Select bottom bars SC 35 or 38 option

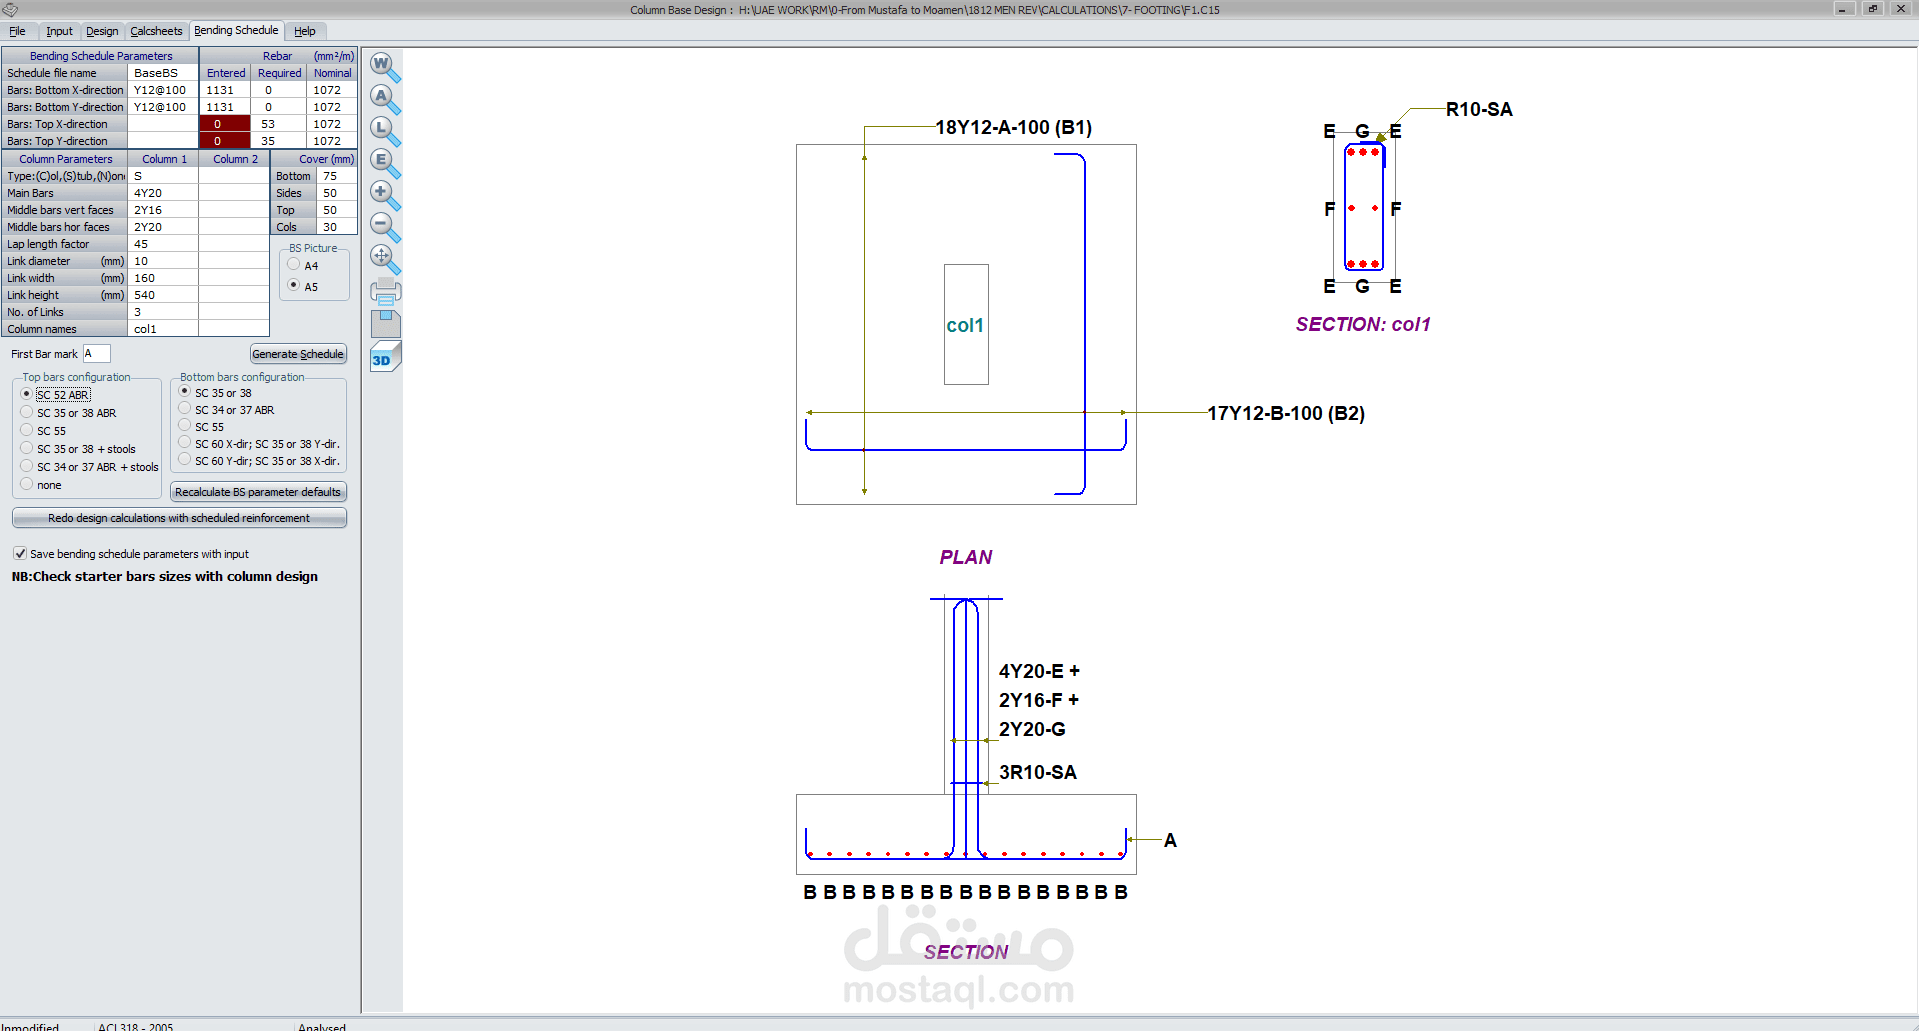pos(185,392)
